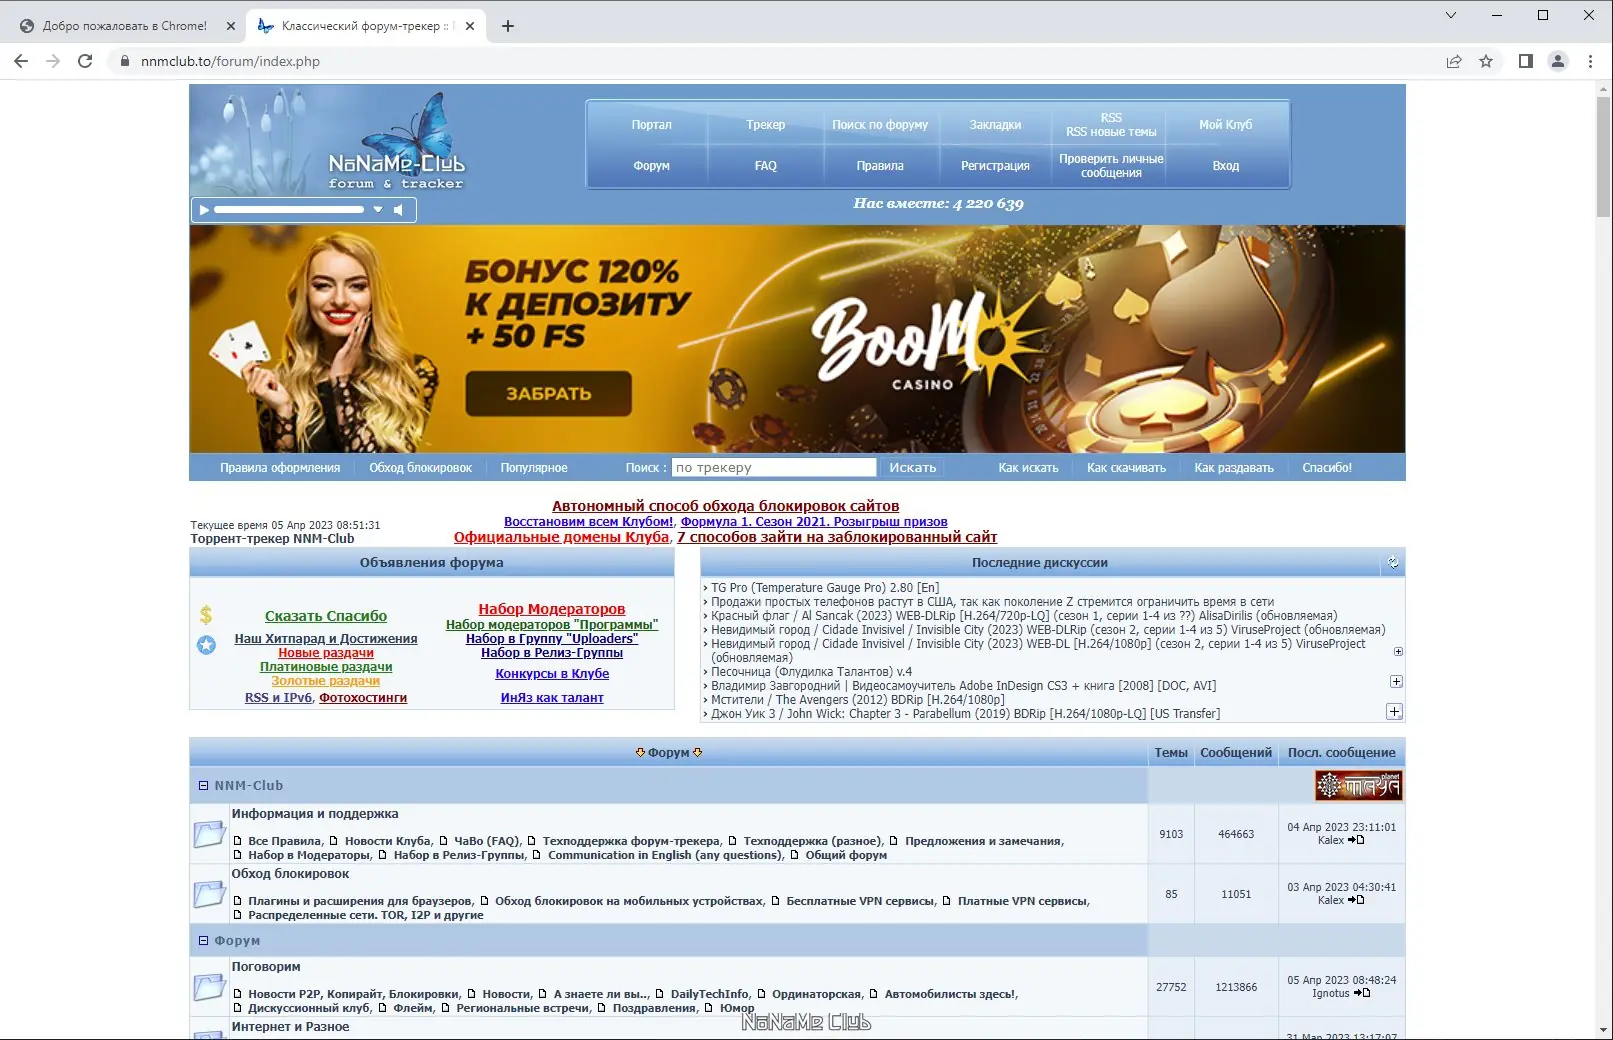Open Проверить личные сообщения menu item

tap(1111, 166)
